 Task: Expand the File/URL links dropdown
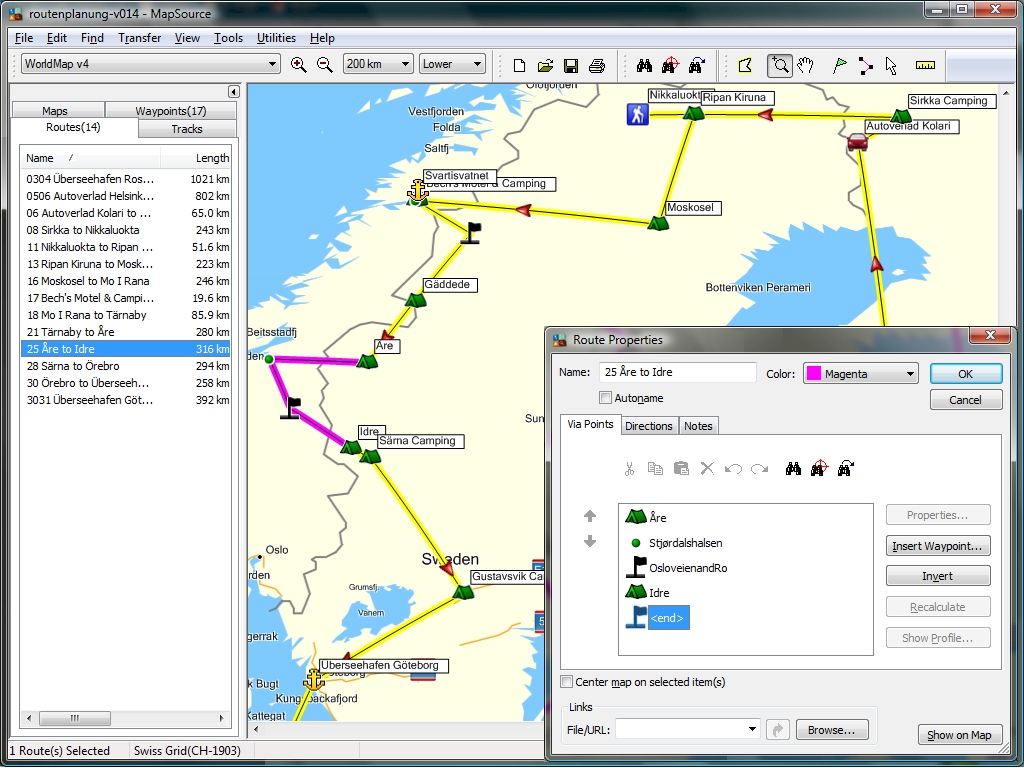(752, 729)
